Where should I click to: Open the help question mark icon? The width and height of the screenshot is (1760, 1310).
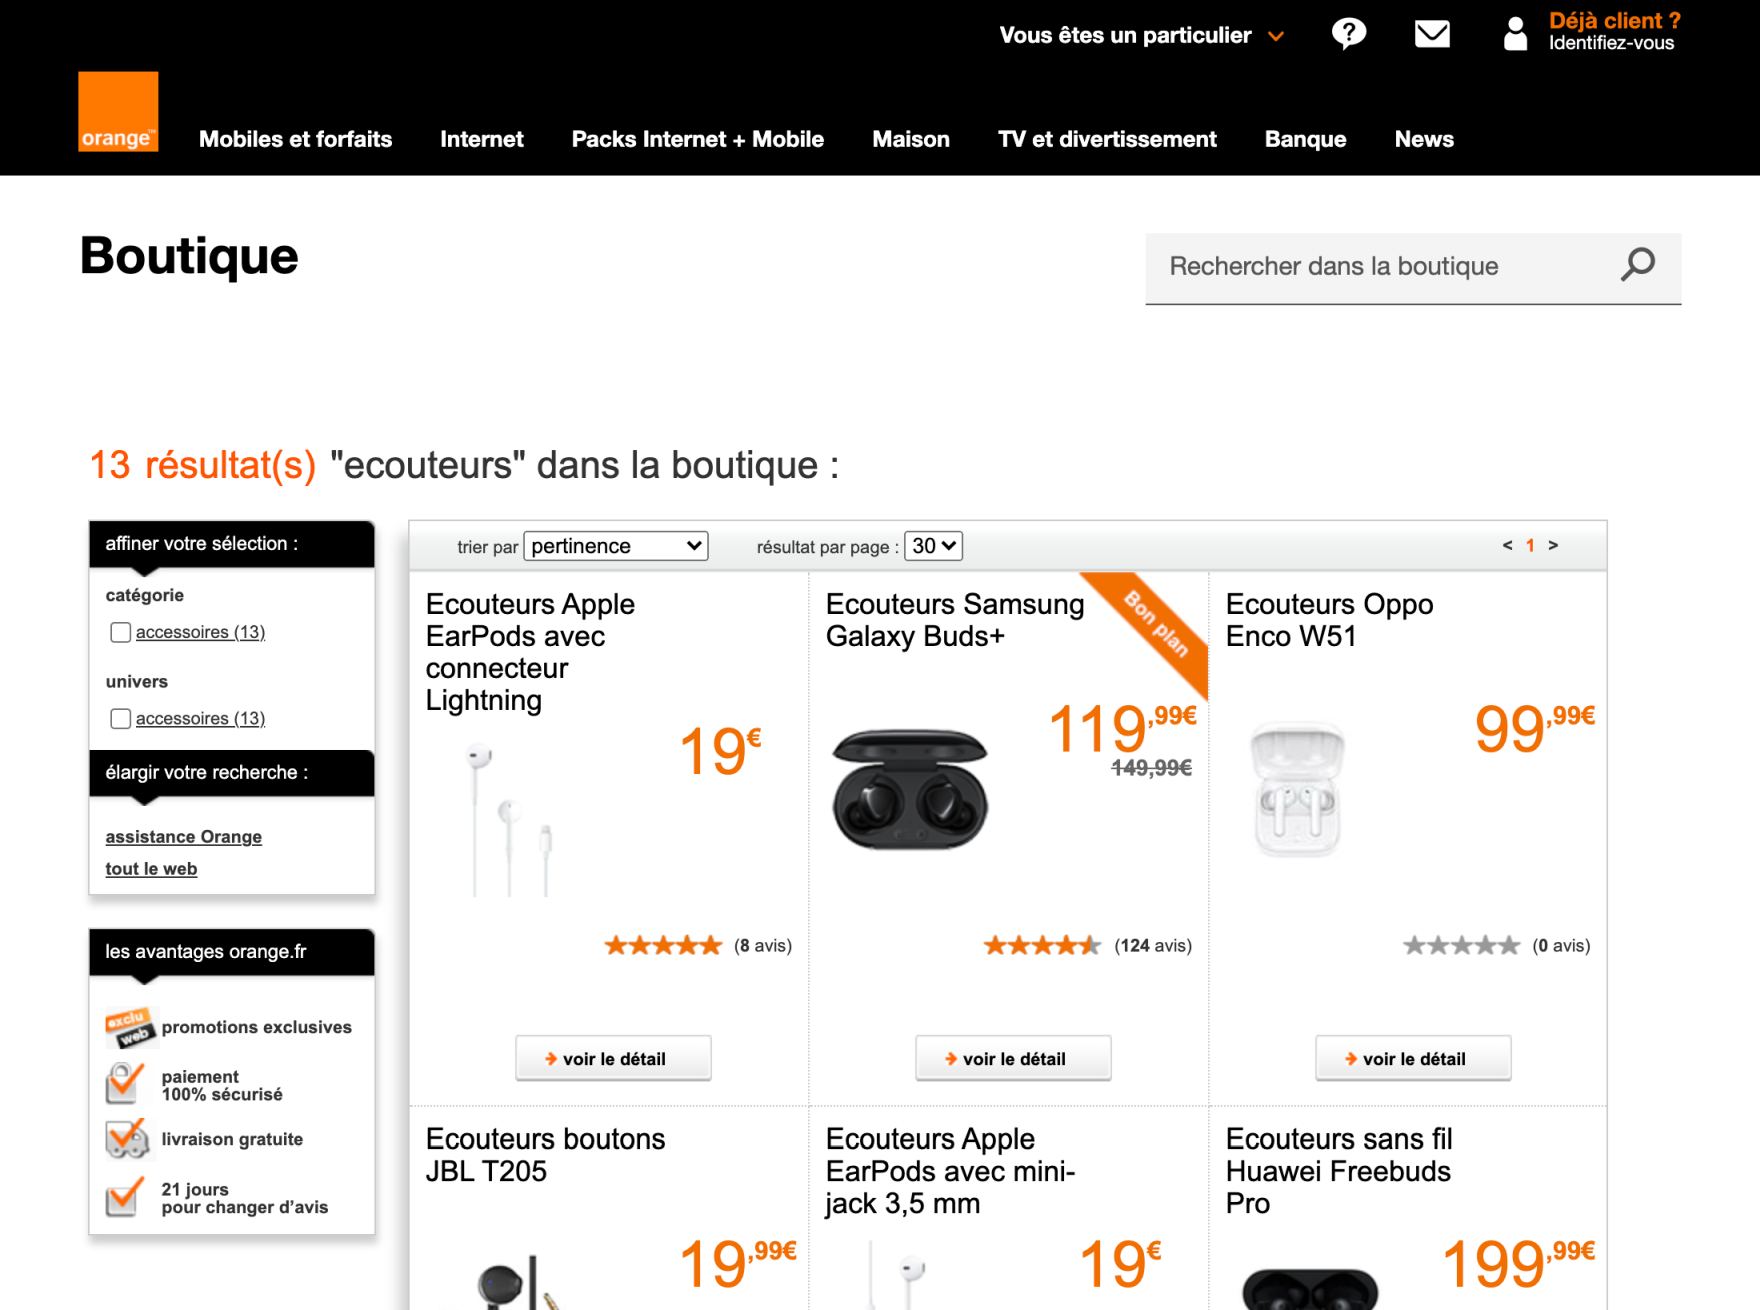point(1348,34)
